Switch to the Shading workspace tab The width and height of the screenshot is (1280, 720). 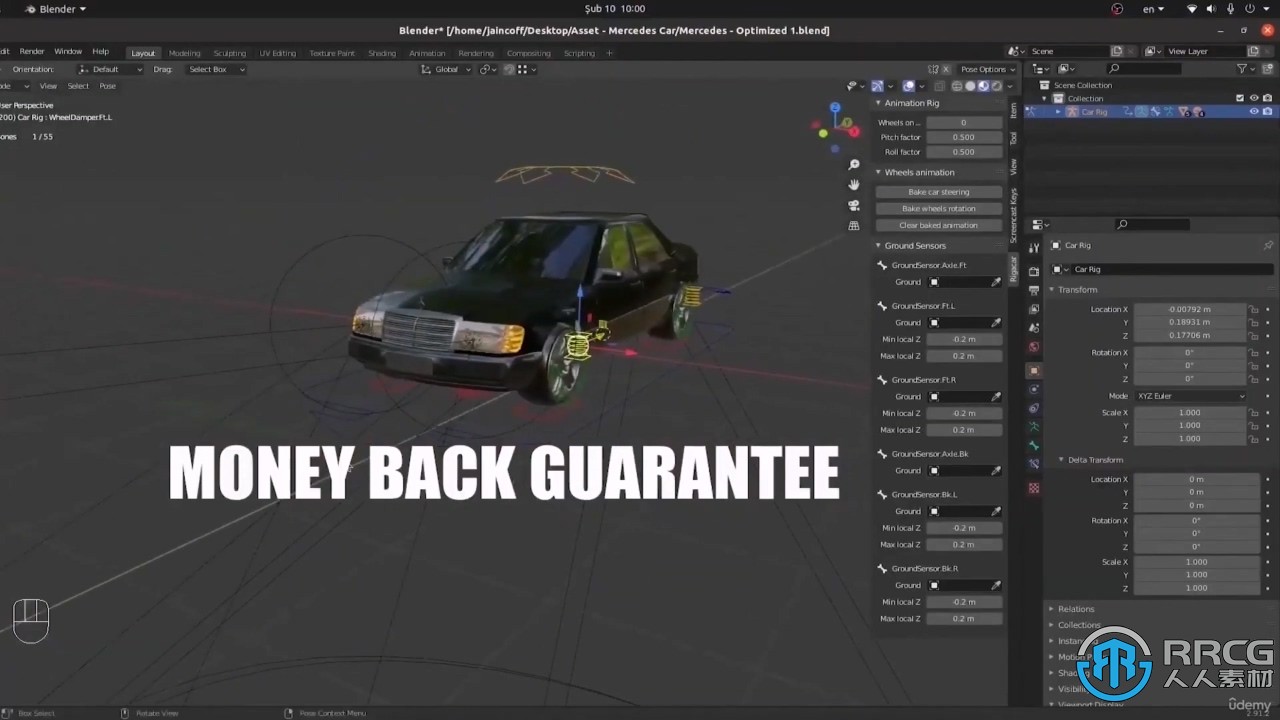point(382,53)
